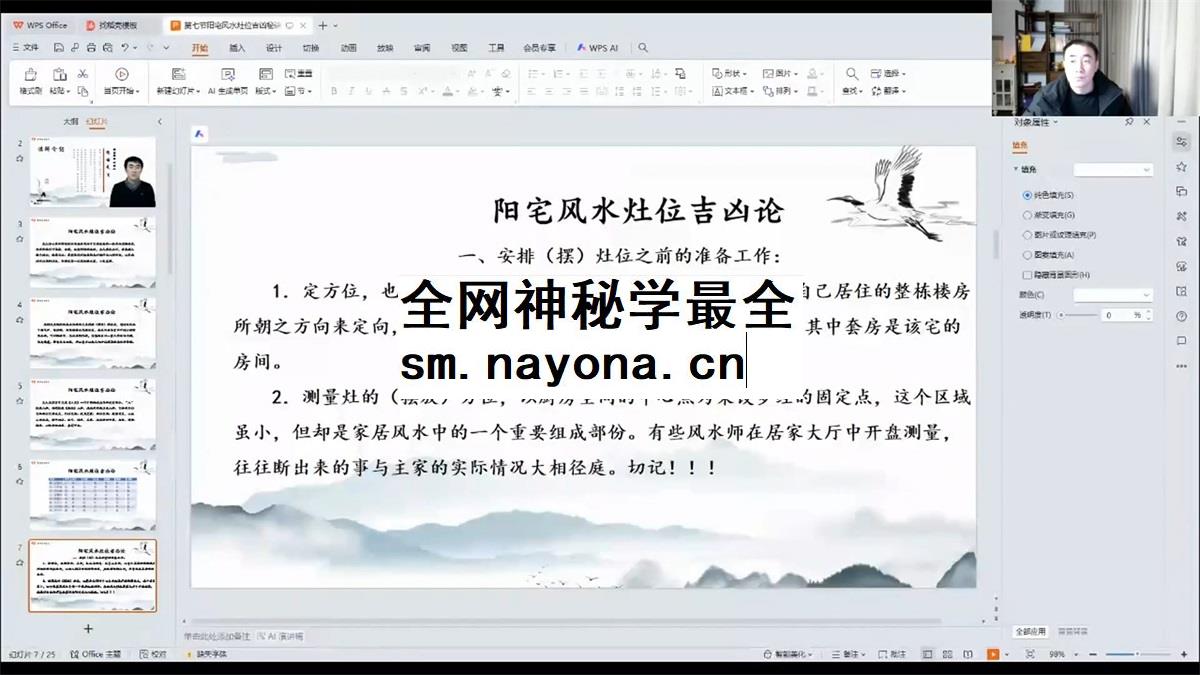The height and width of the screenshot is (675, 1200).
Task: Click the star icon in right sidebar
Action: 1182,166
